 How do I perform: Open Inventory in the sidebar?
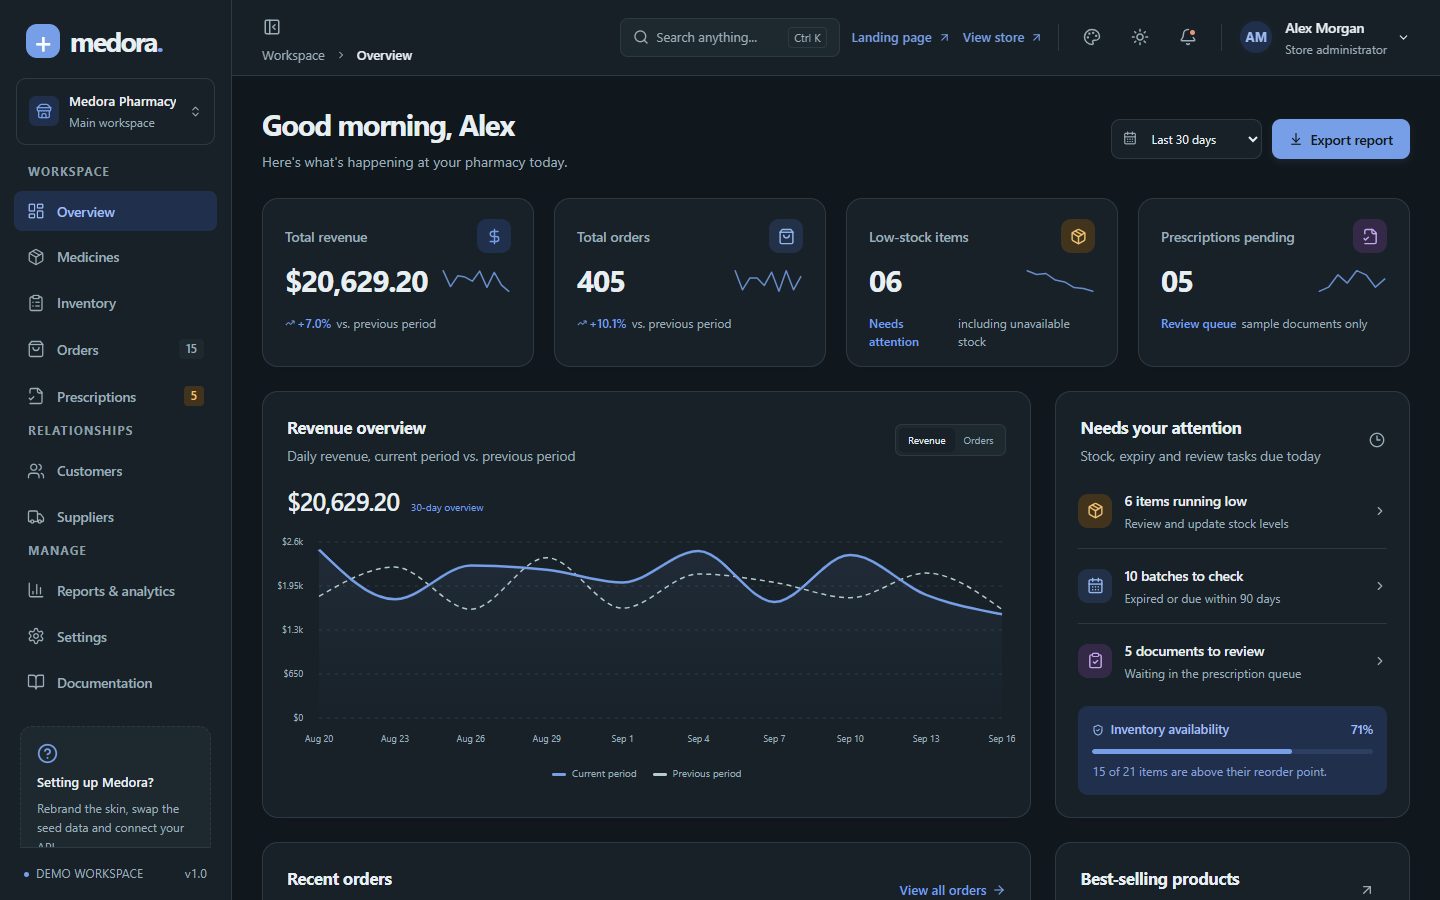click(x=115, y=303)
